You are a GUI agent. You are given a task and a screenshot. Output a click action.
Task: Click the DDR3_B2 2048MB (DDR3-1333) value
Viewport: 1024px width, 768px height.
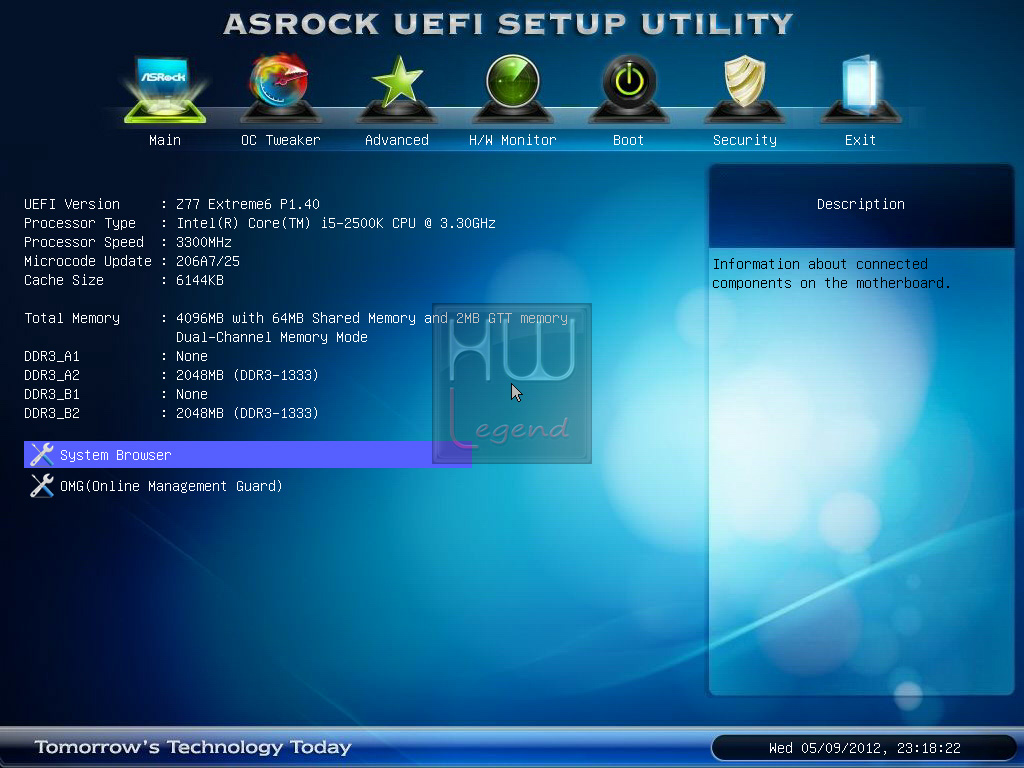(247, 413)
